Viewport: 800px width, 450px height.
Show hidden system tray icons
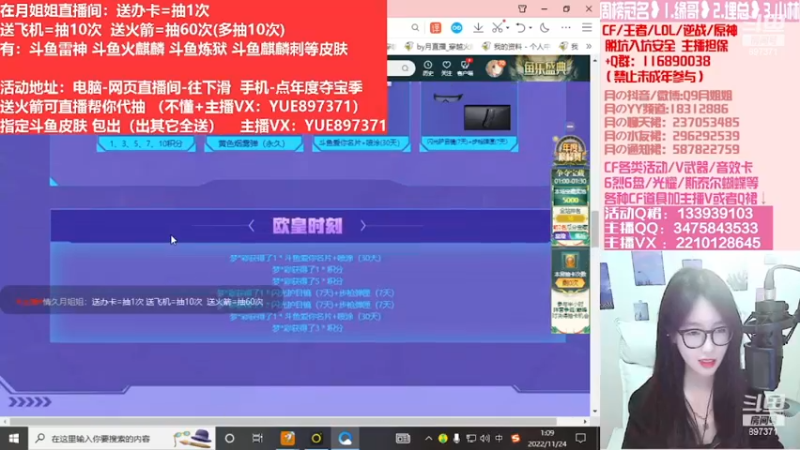pos(429,438)
